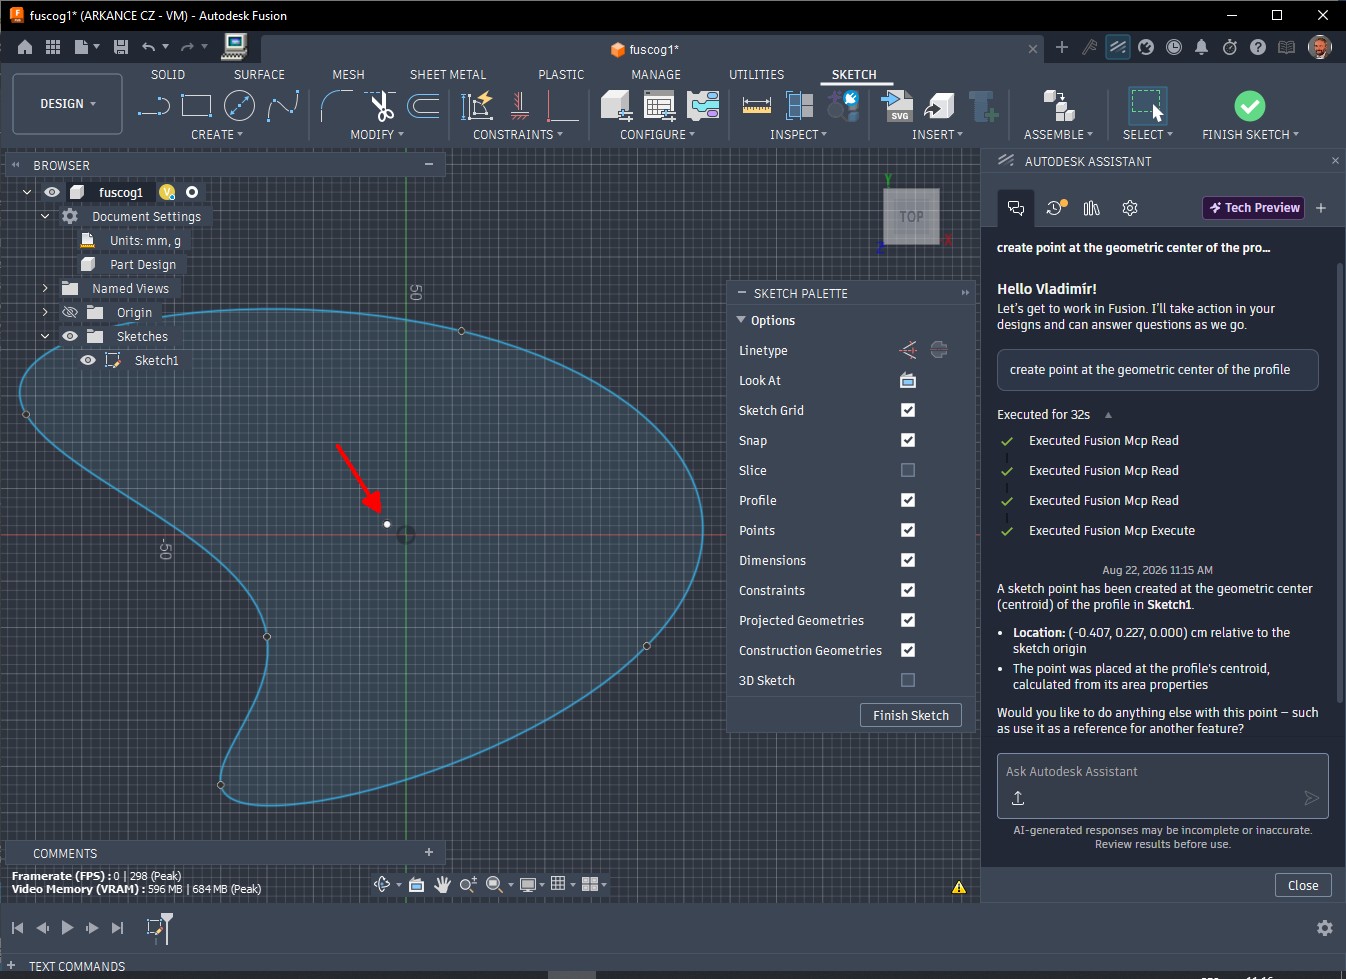Switch to the SURFACE tab

(259, 75)
